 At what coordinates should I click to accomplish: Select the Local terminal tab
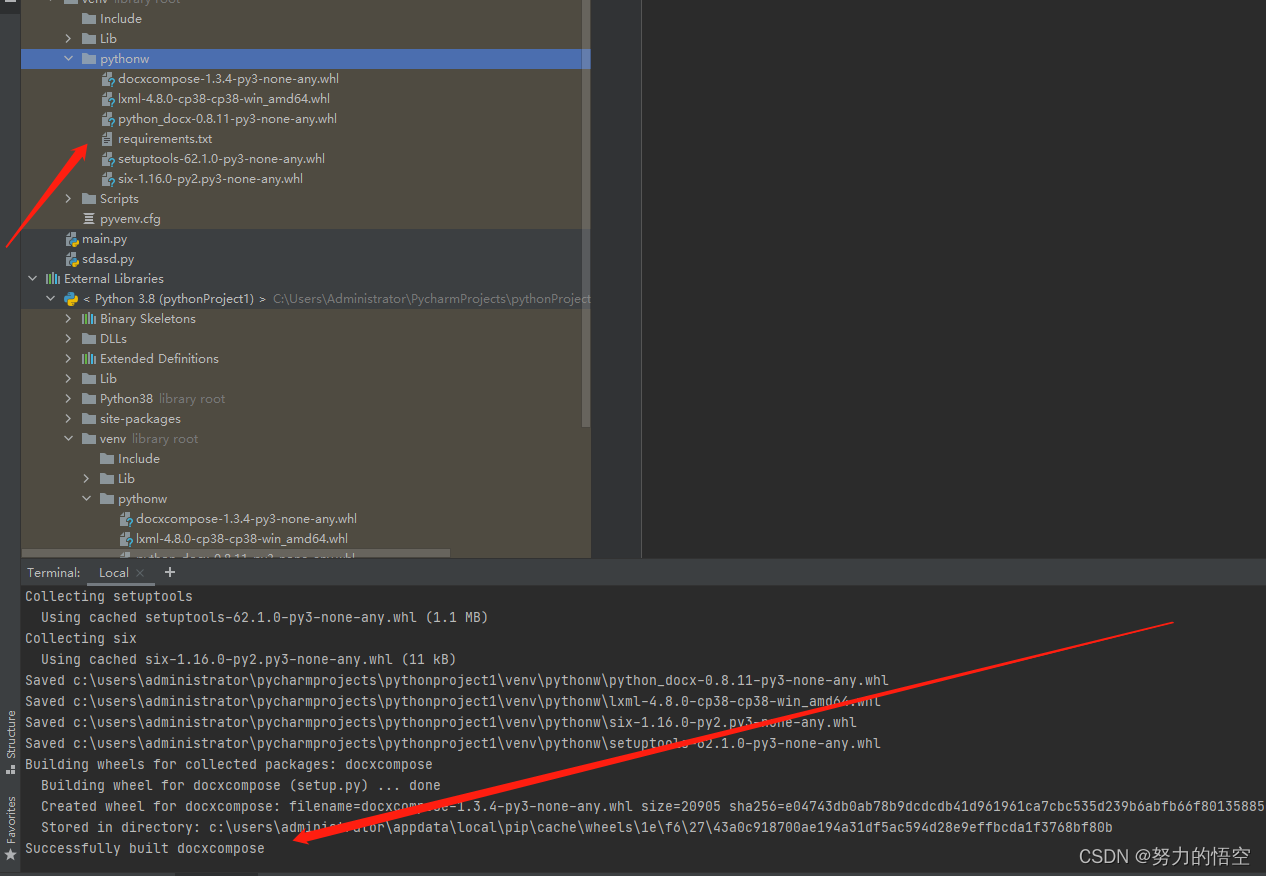coord(113,572)
